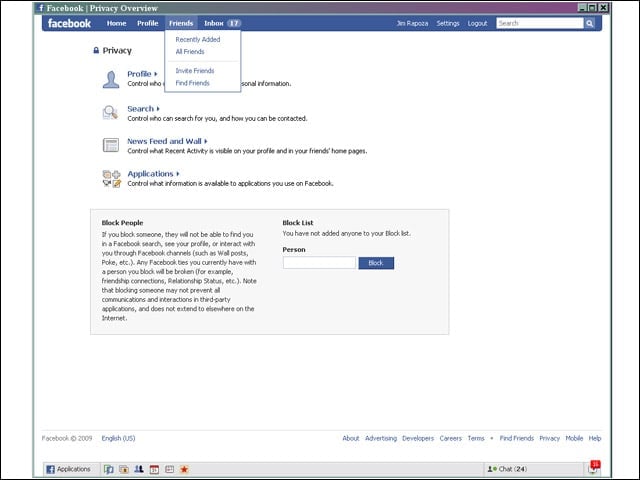Open the Help footer link
640x480 pixels.
595,438
